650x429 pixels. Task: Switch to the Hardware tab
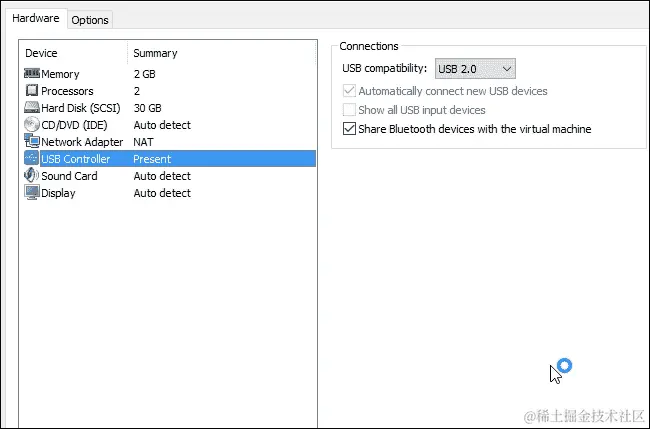[36, 18]
